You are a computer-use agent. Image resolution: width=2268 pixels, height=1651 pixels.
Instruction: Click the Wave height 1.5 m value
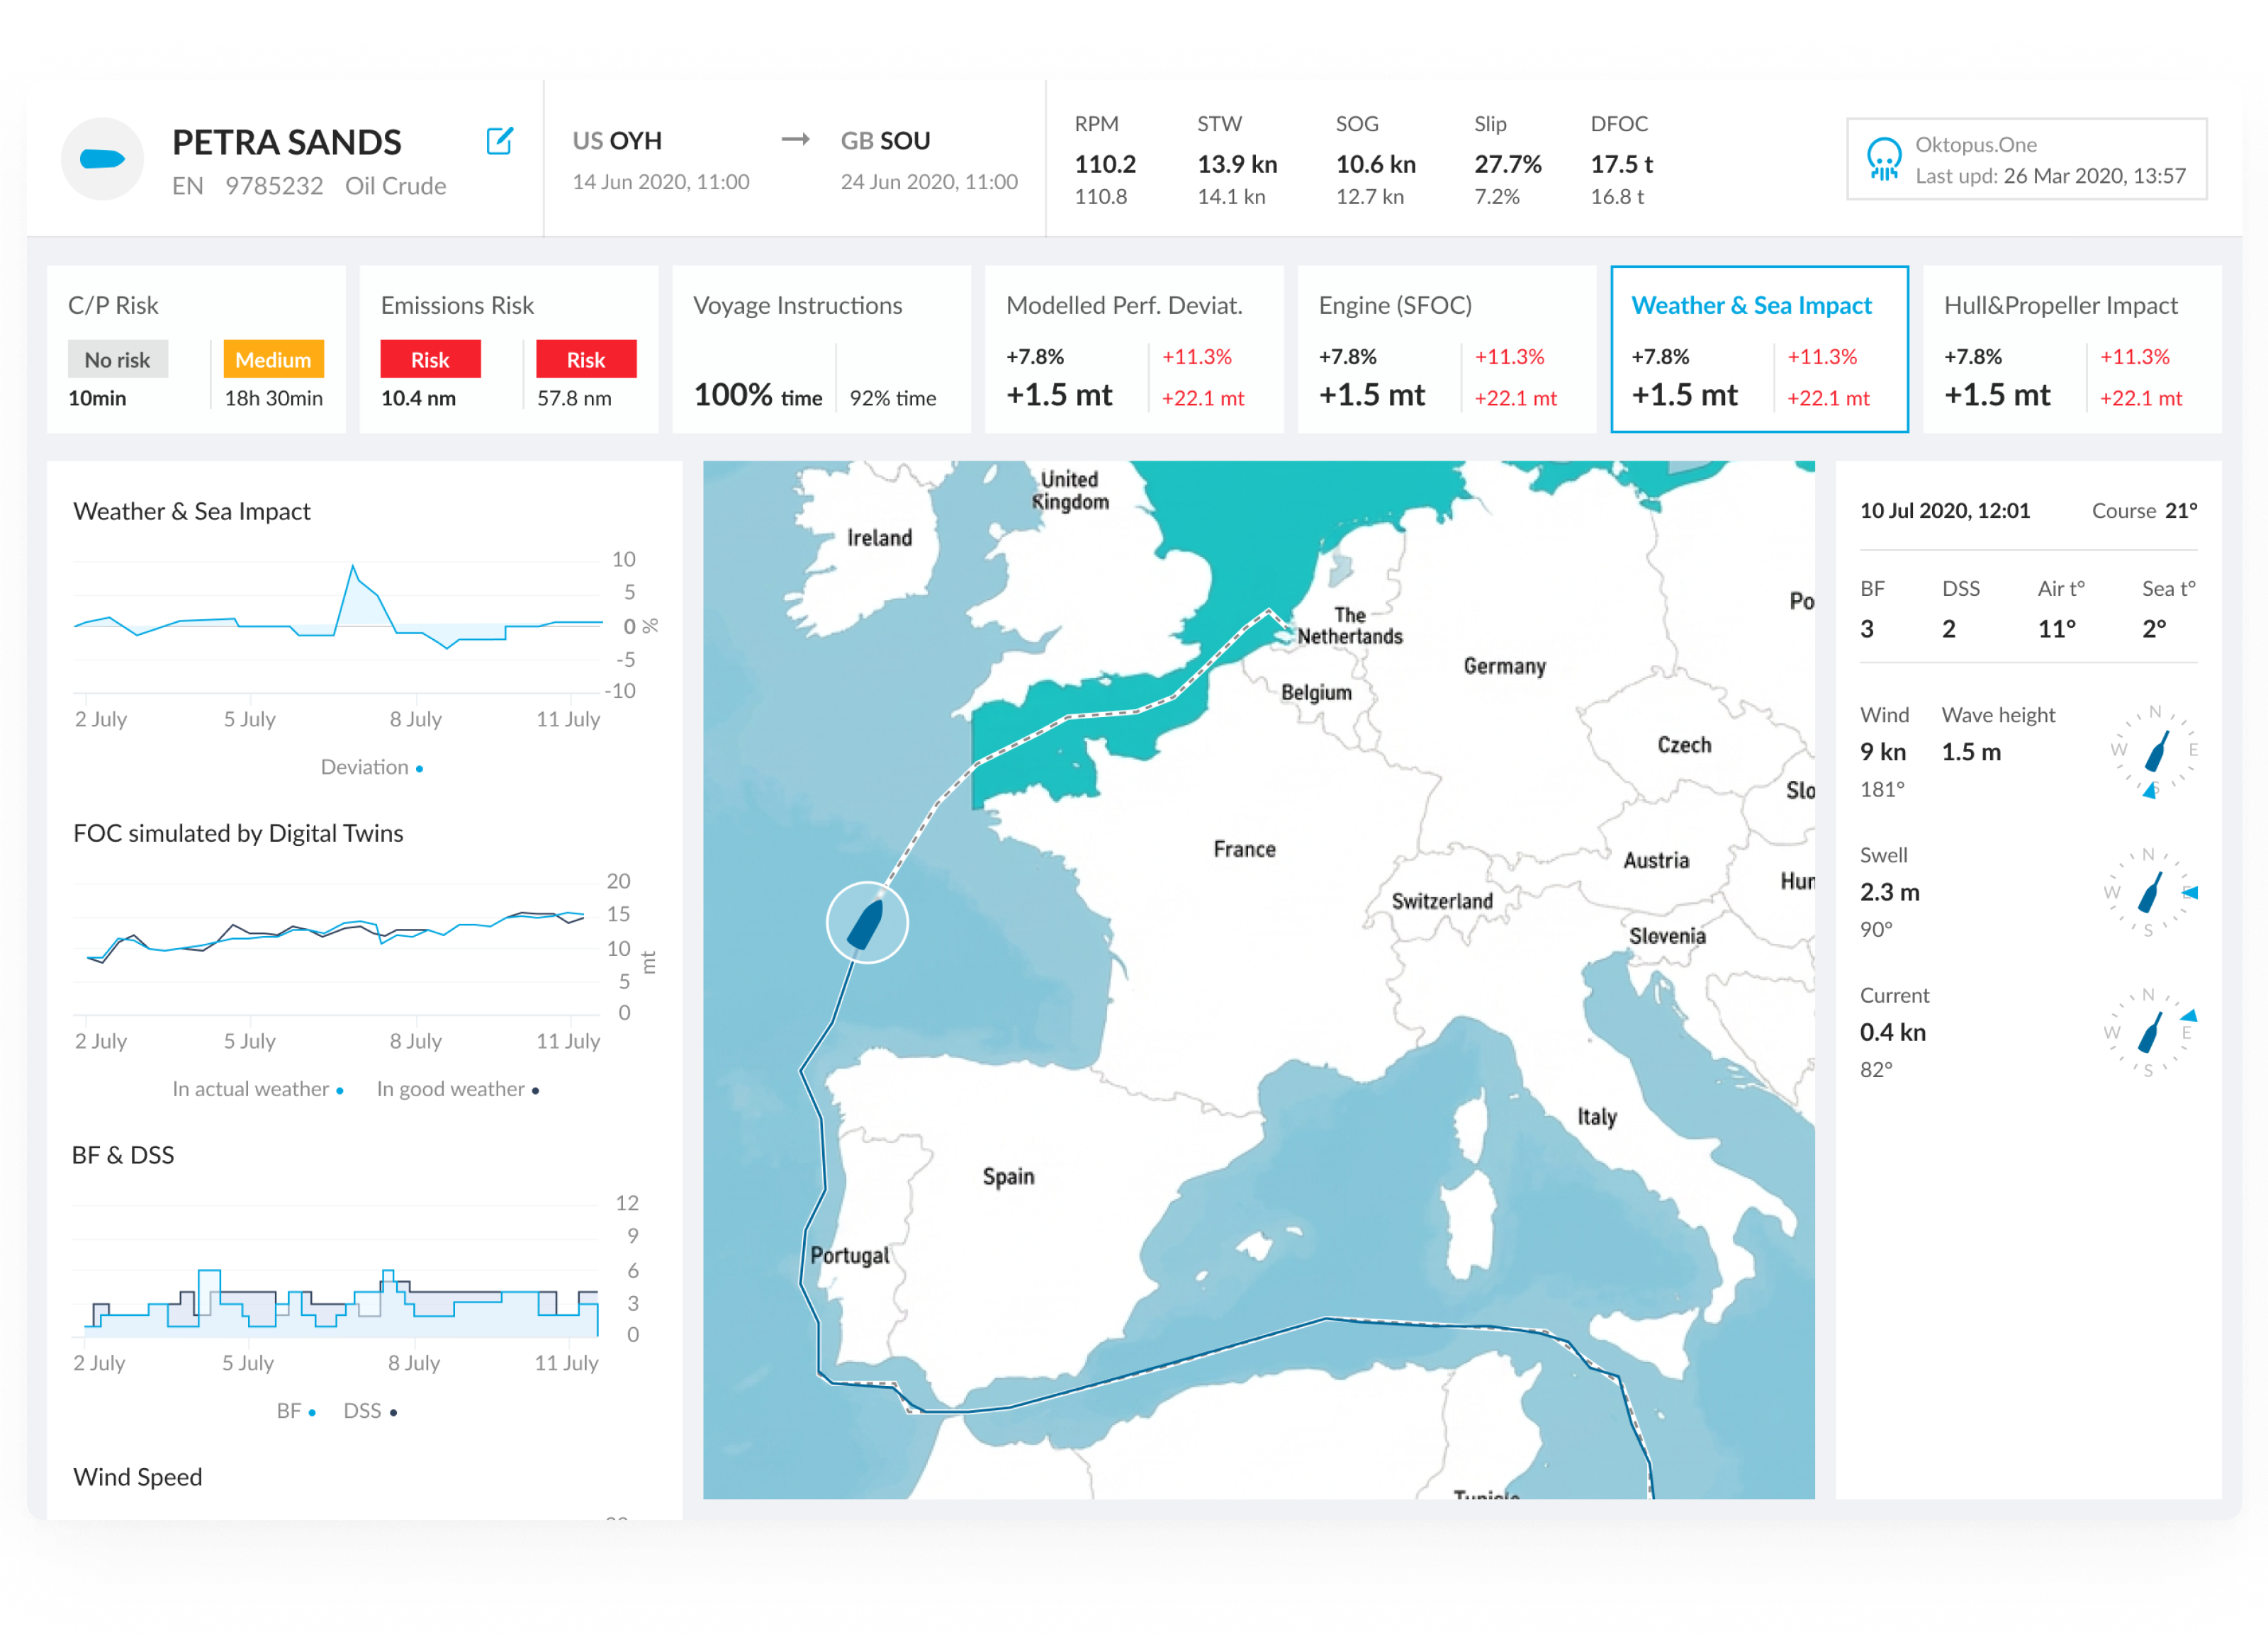(1971, 752)
